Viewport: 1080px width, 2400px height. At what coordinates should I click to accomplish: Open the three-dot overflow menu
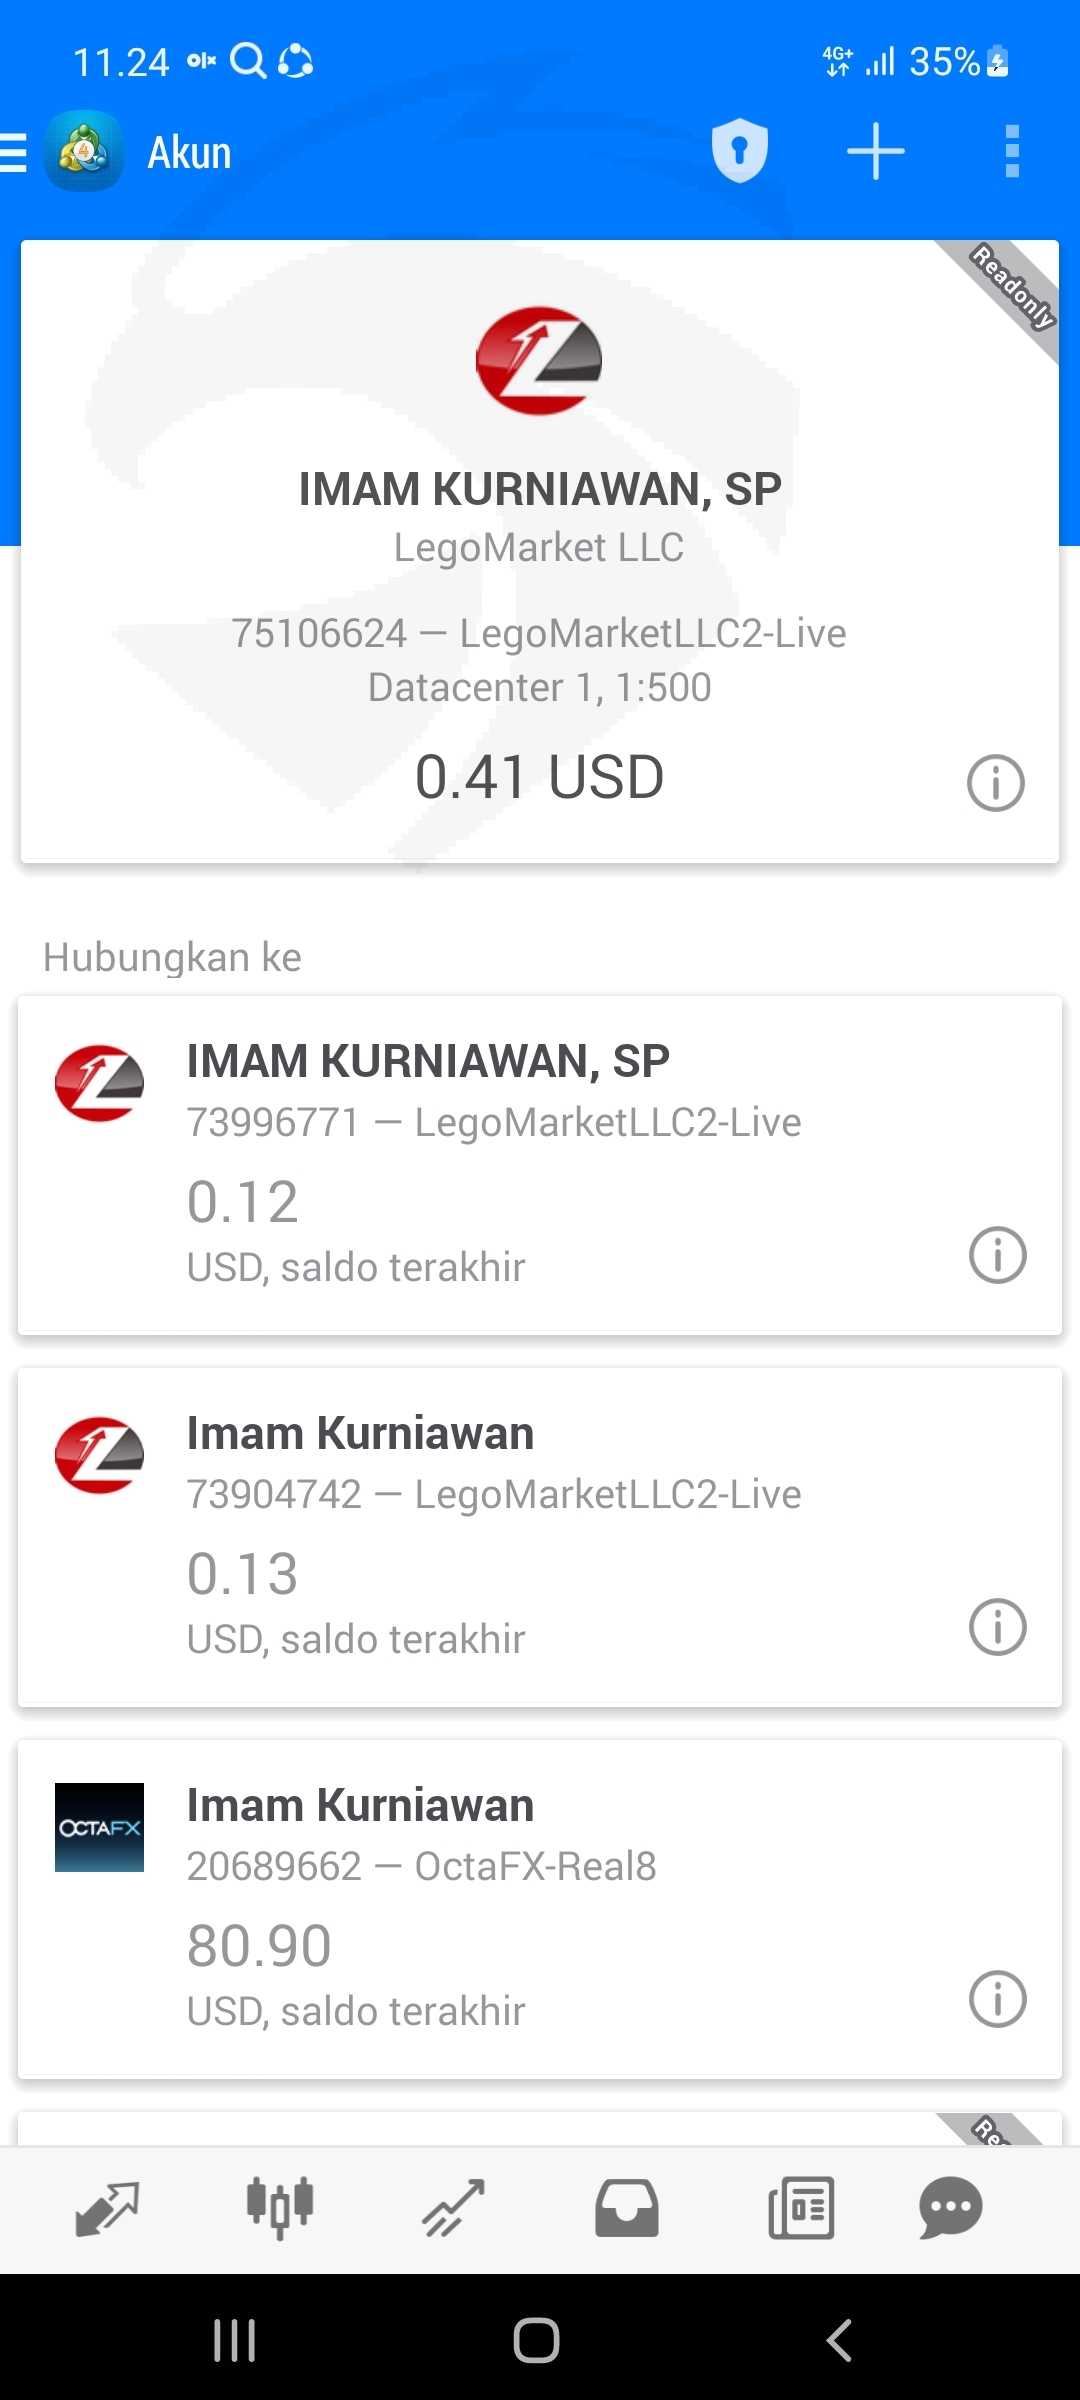coord(1012,152)
